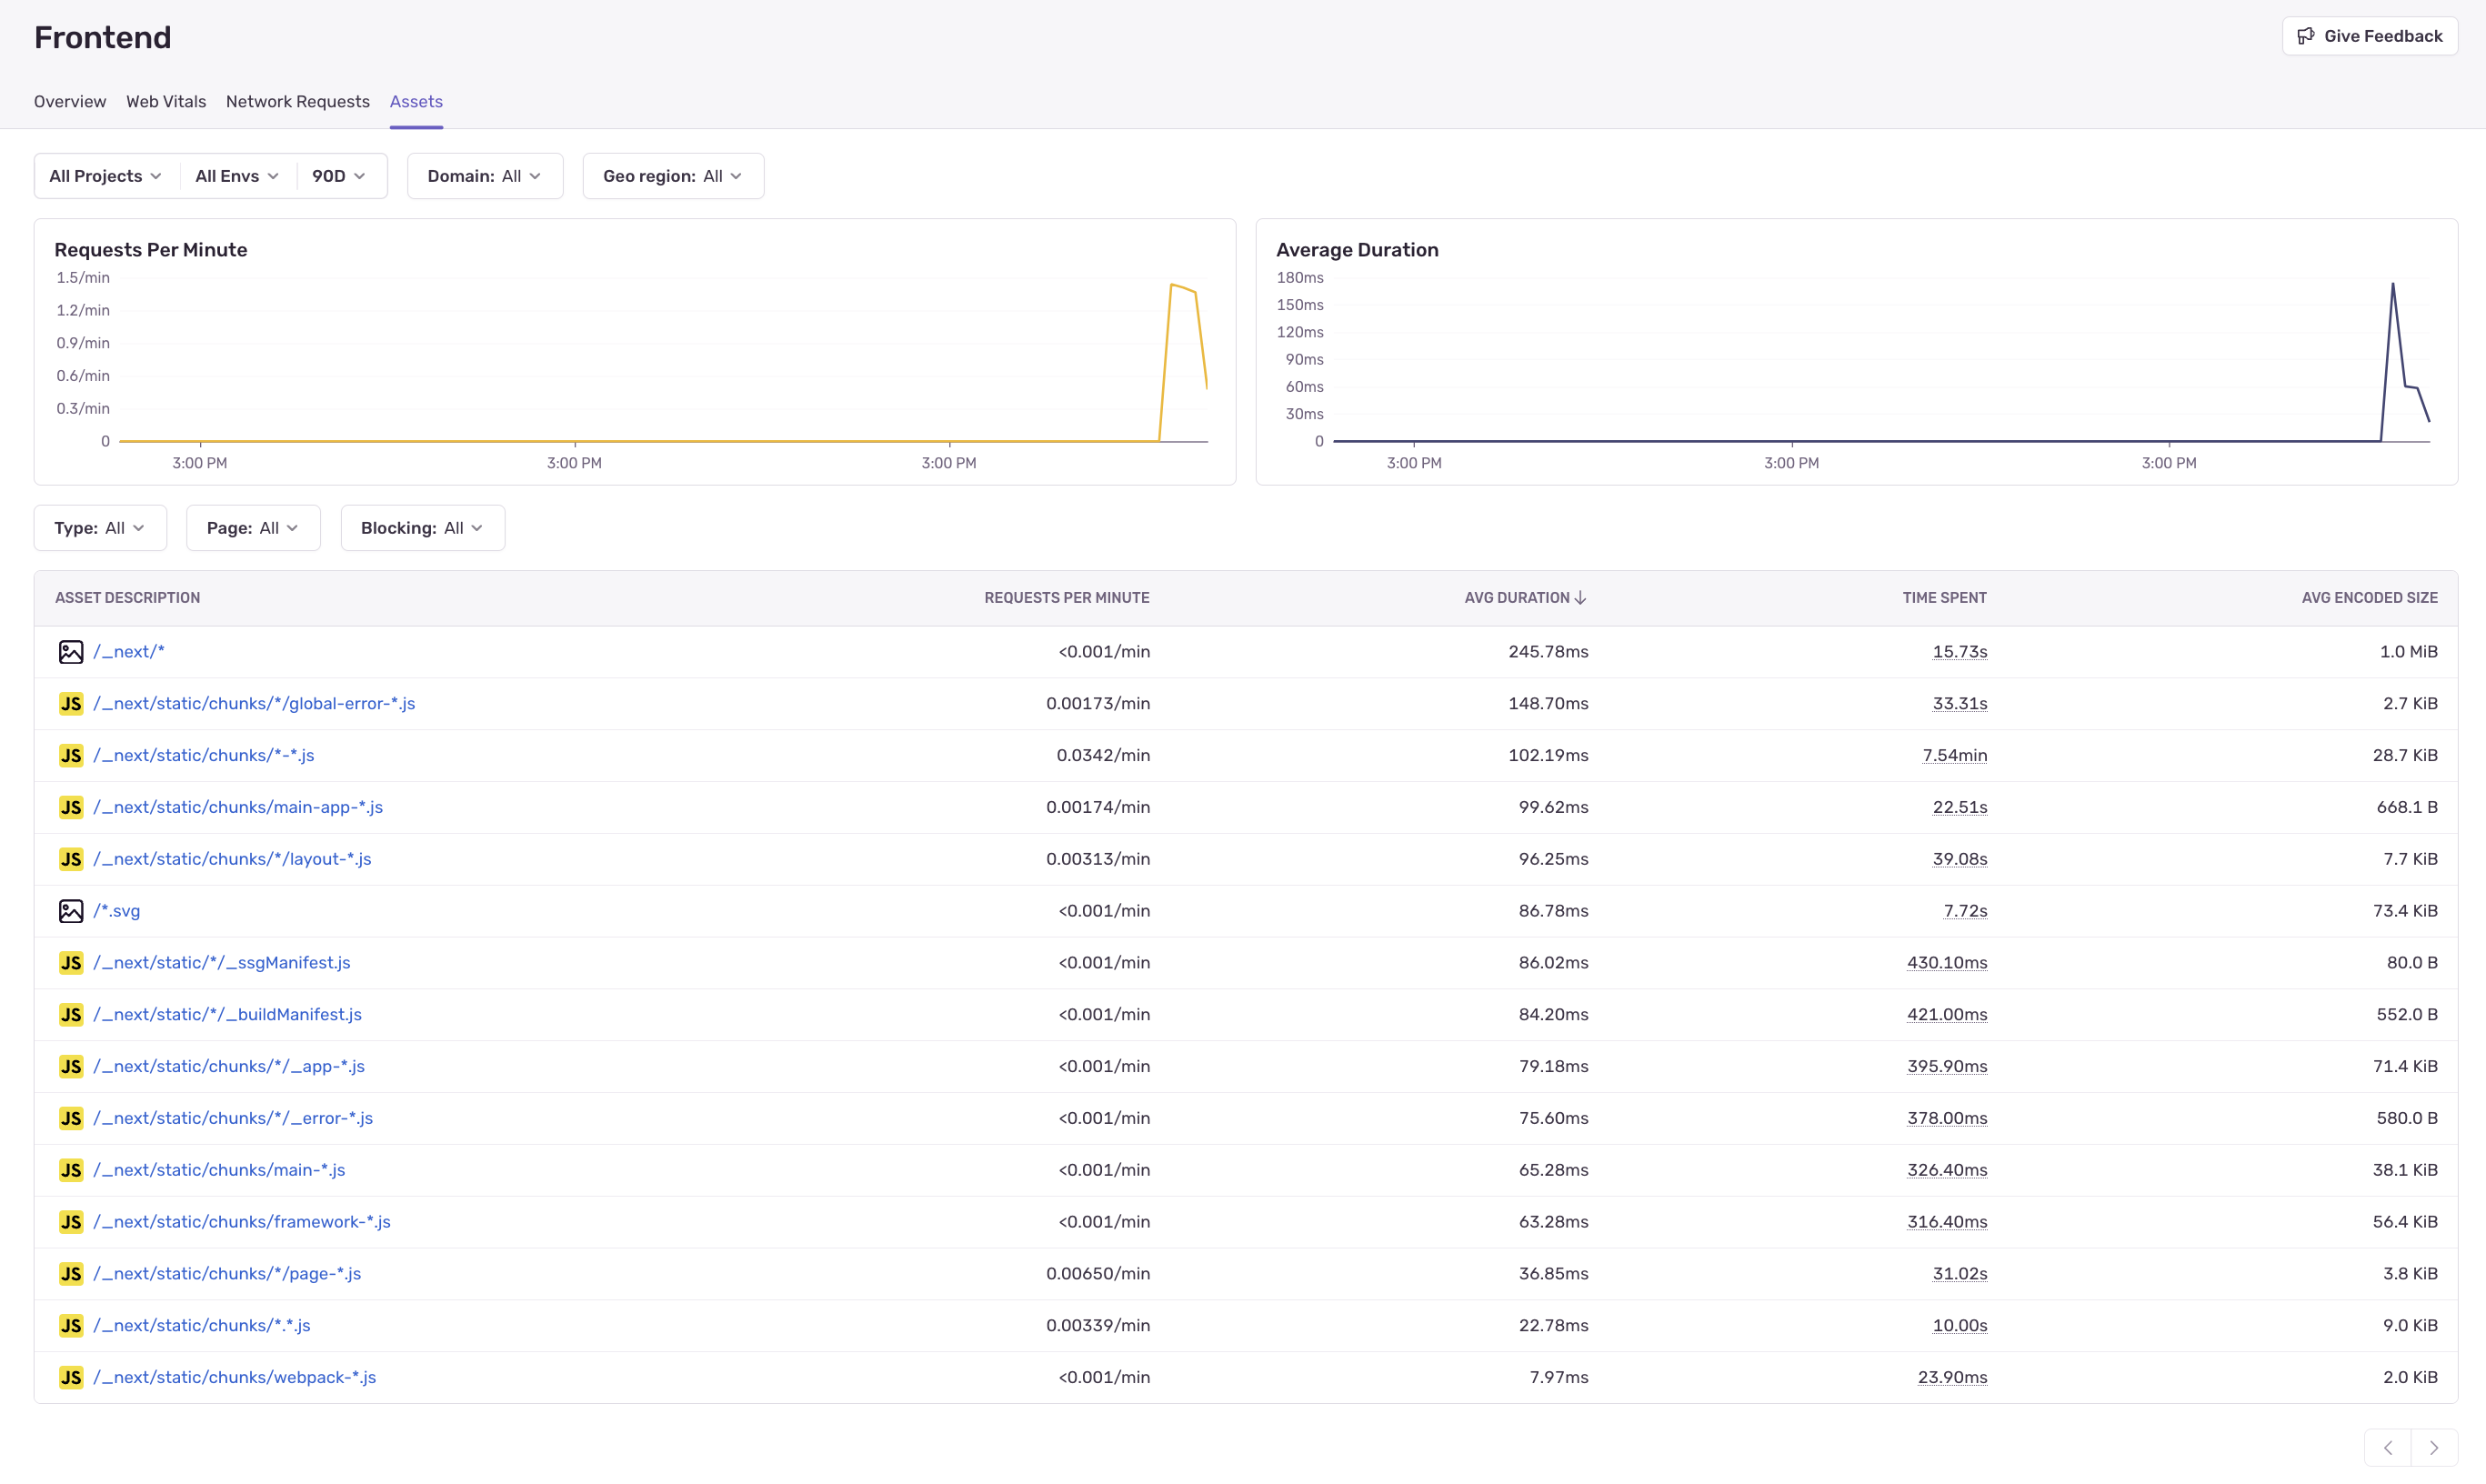Image resolution: width=2486 pixels, height=1484 pixels.
Task: Open the Network Requests tab
Action: (297, 102)
